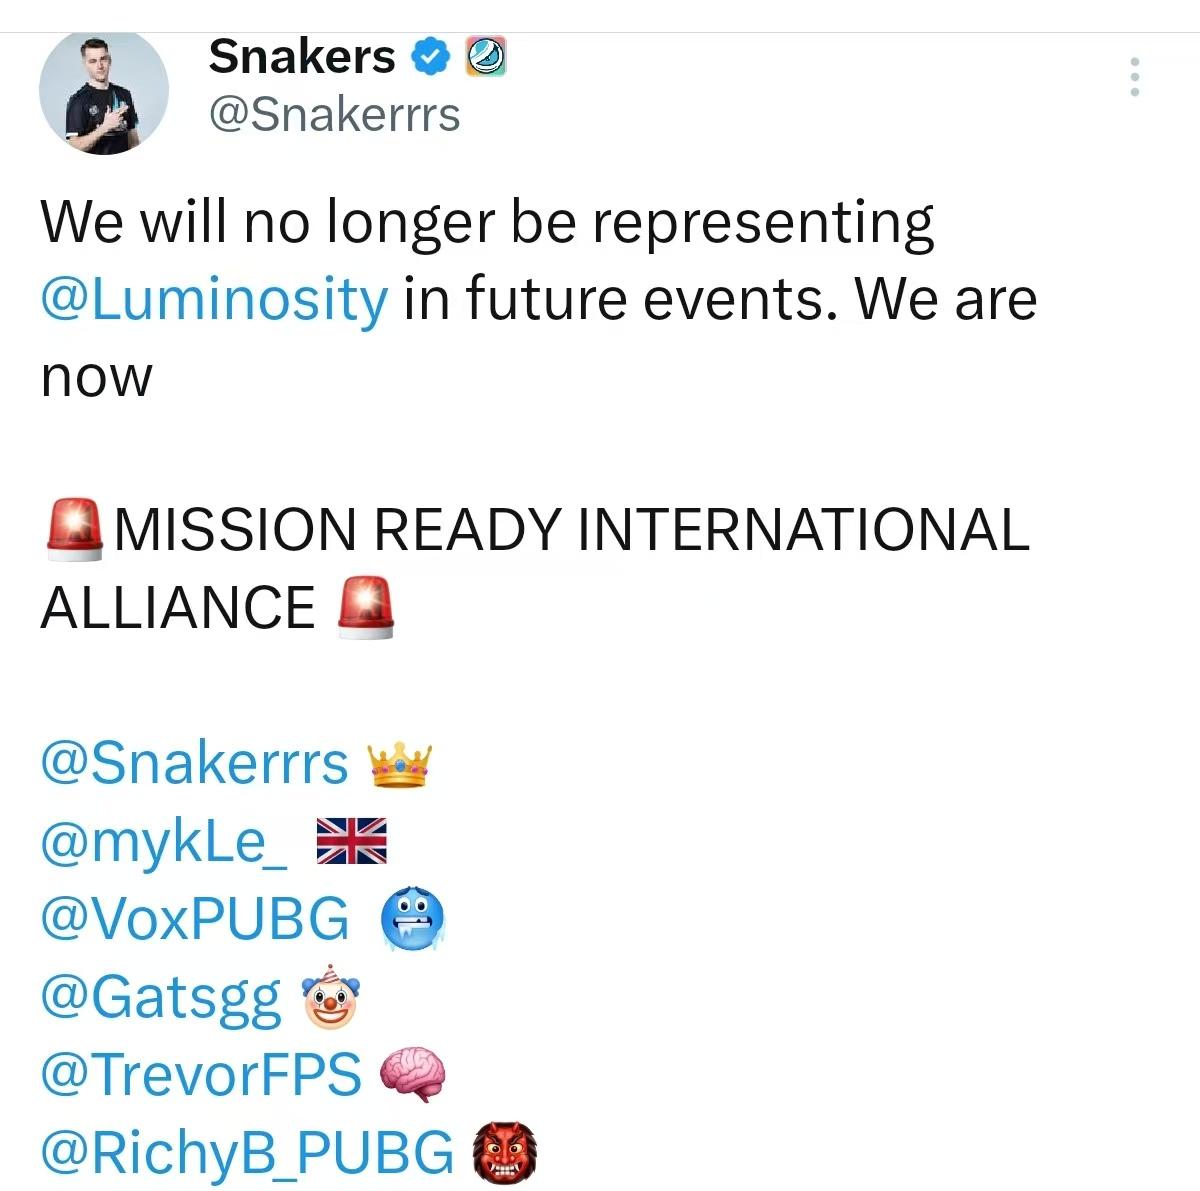Click the cold face emoji beside @VoxPUBG
The height and width of the screenshot is (1191, 1200).
point(413,919)
